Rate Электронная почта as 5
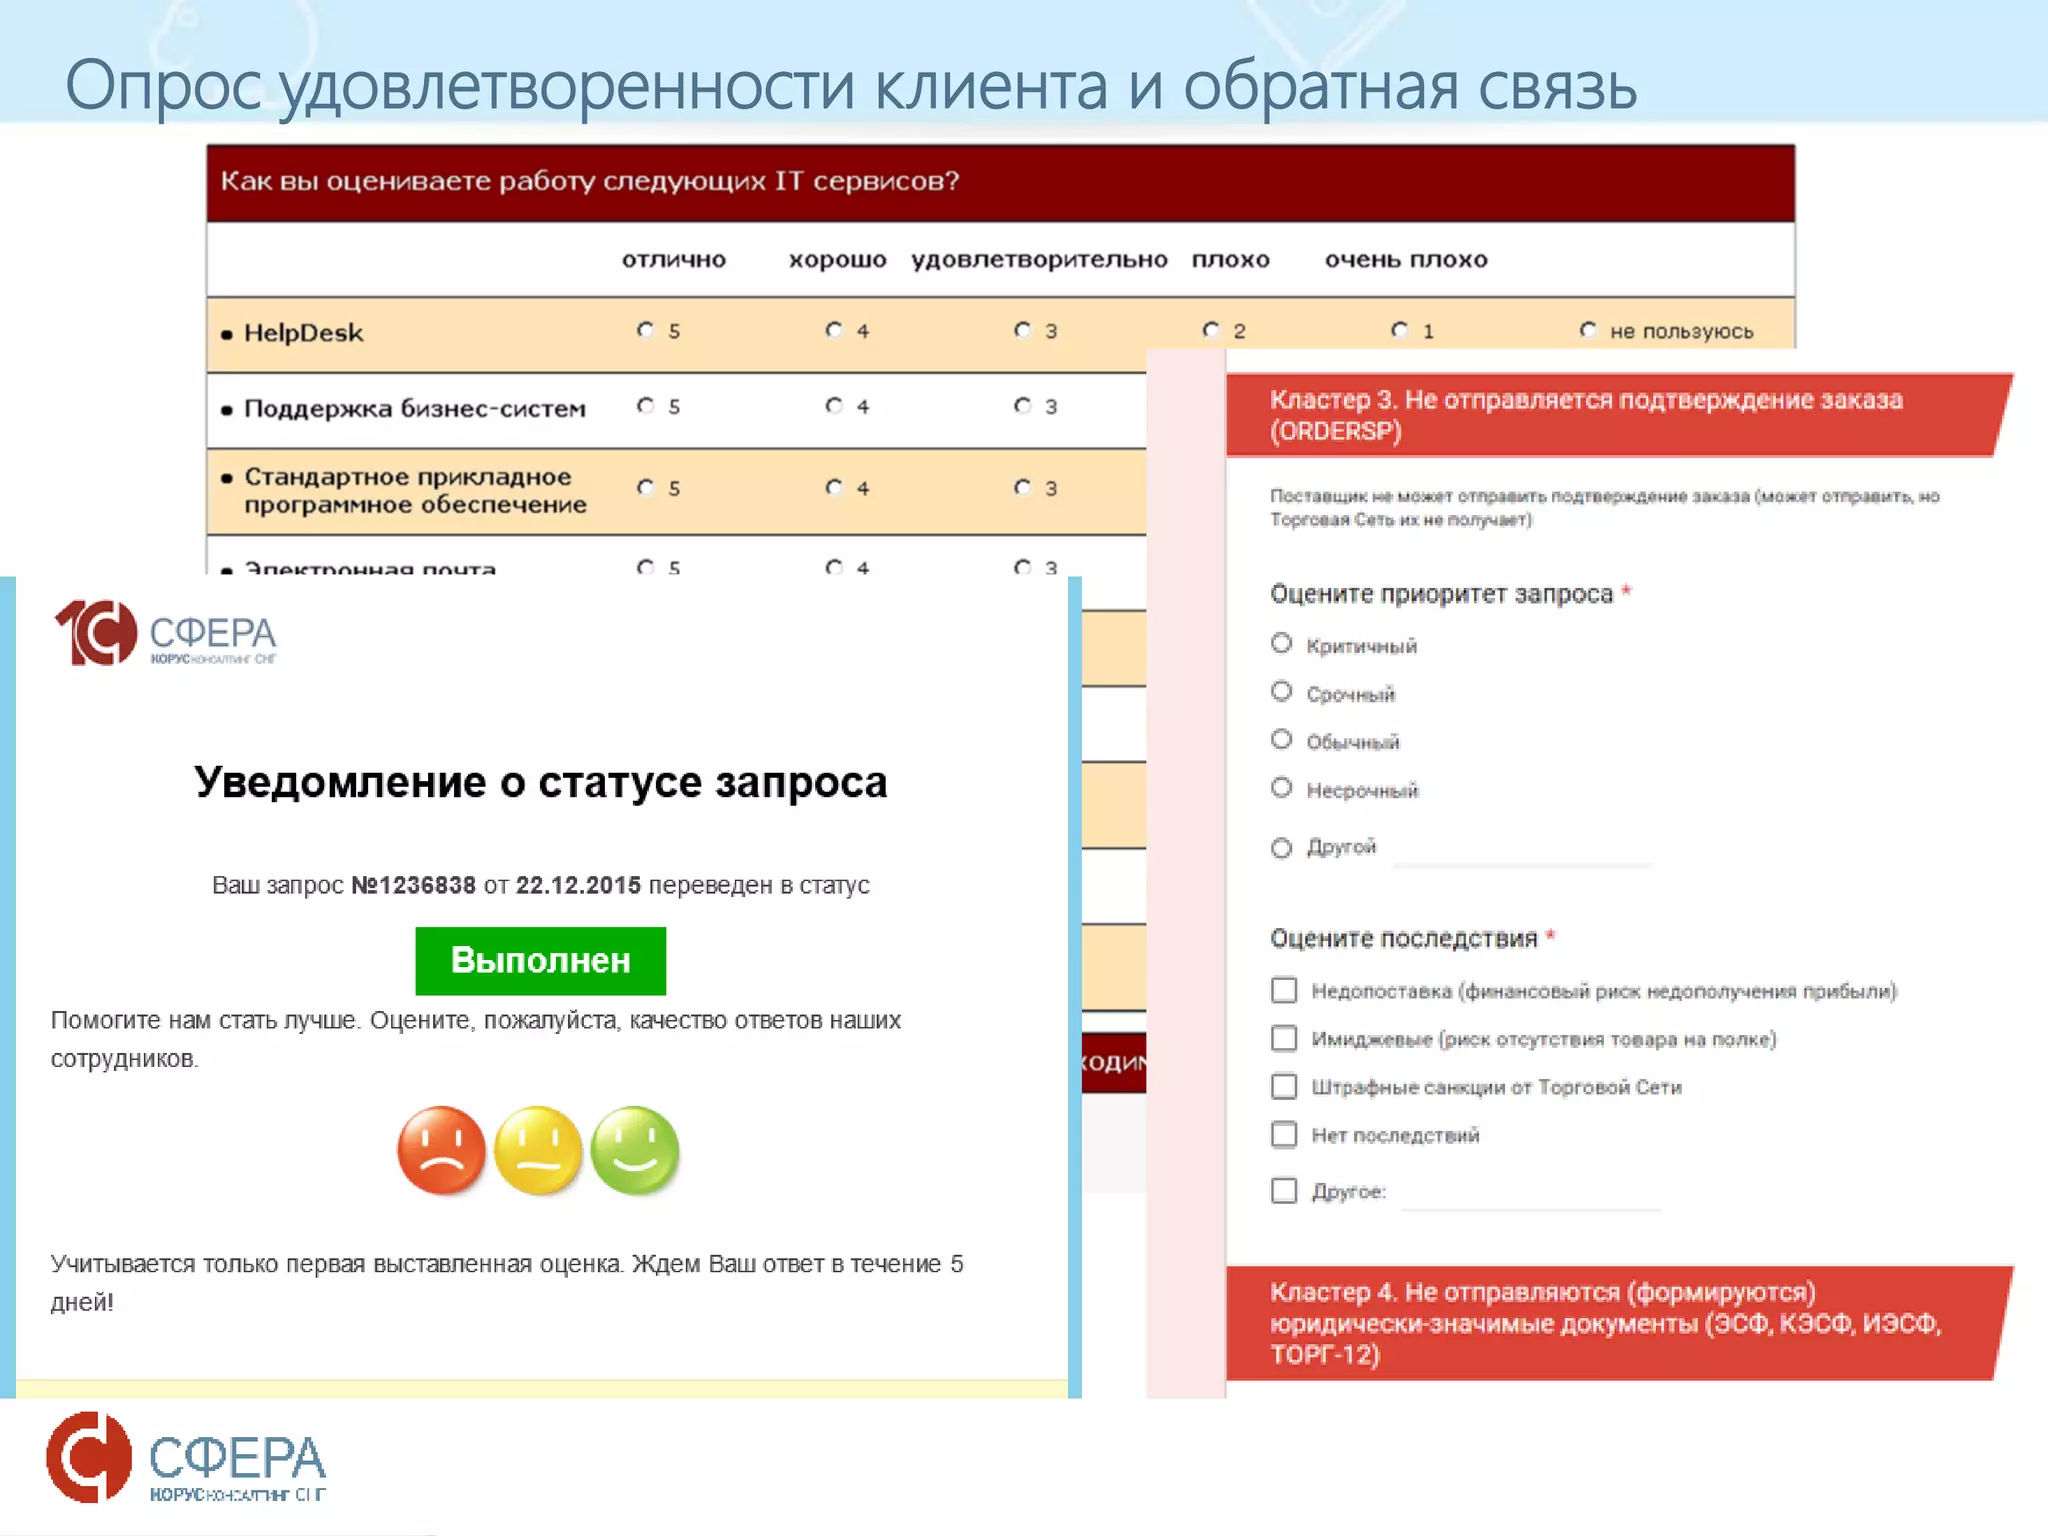 tap(645, 567)
